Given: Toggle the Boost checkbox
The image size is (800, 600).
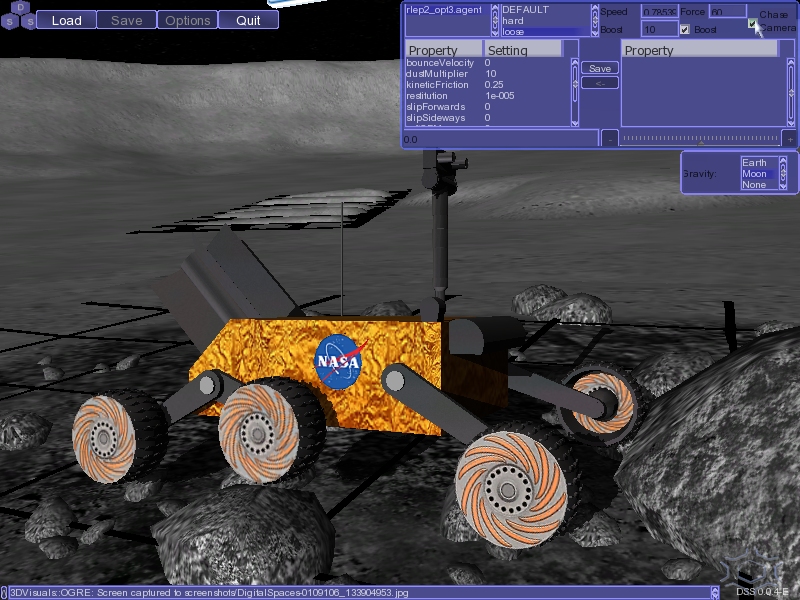Looking at the screenshot, I should coord(685,30).
